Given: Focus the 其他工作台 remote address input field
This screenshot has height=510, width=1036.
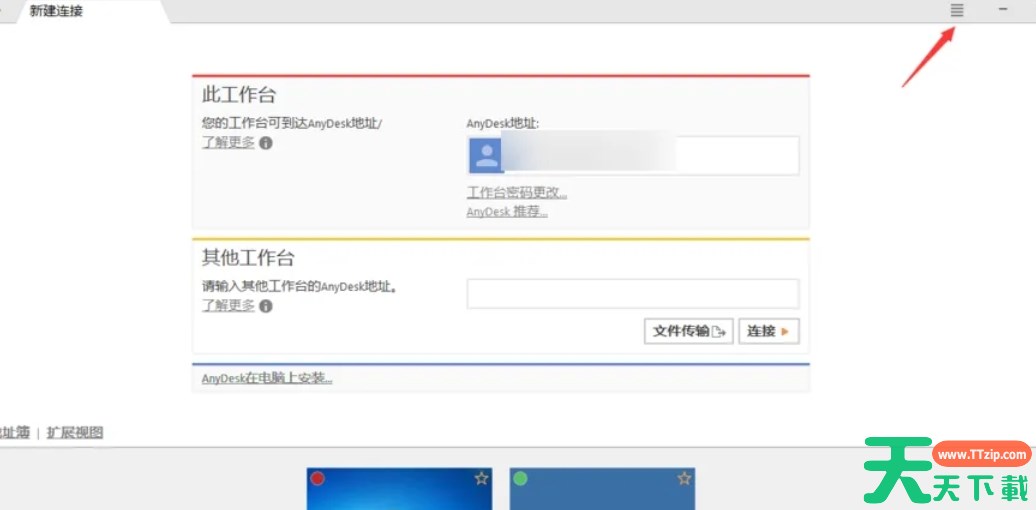Looking at the screenshot, I should tap(632, 294).
